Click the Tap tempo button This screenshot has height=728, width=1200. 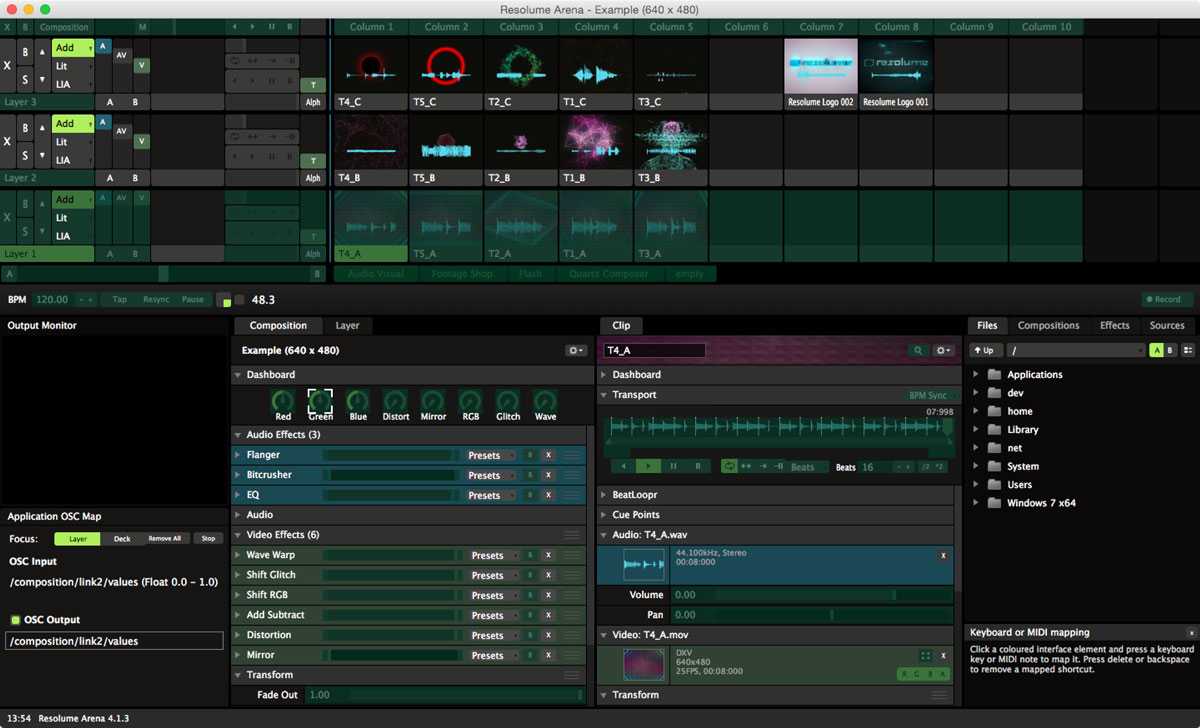(x=120, y=300)
